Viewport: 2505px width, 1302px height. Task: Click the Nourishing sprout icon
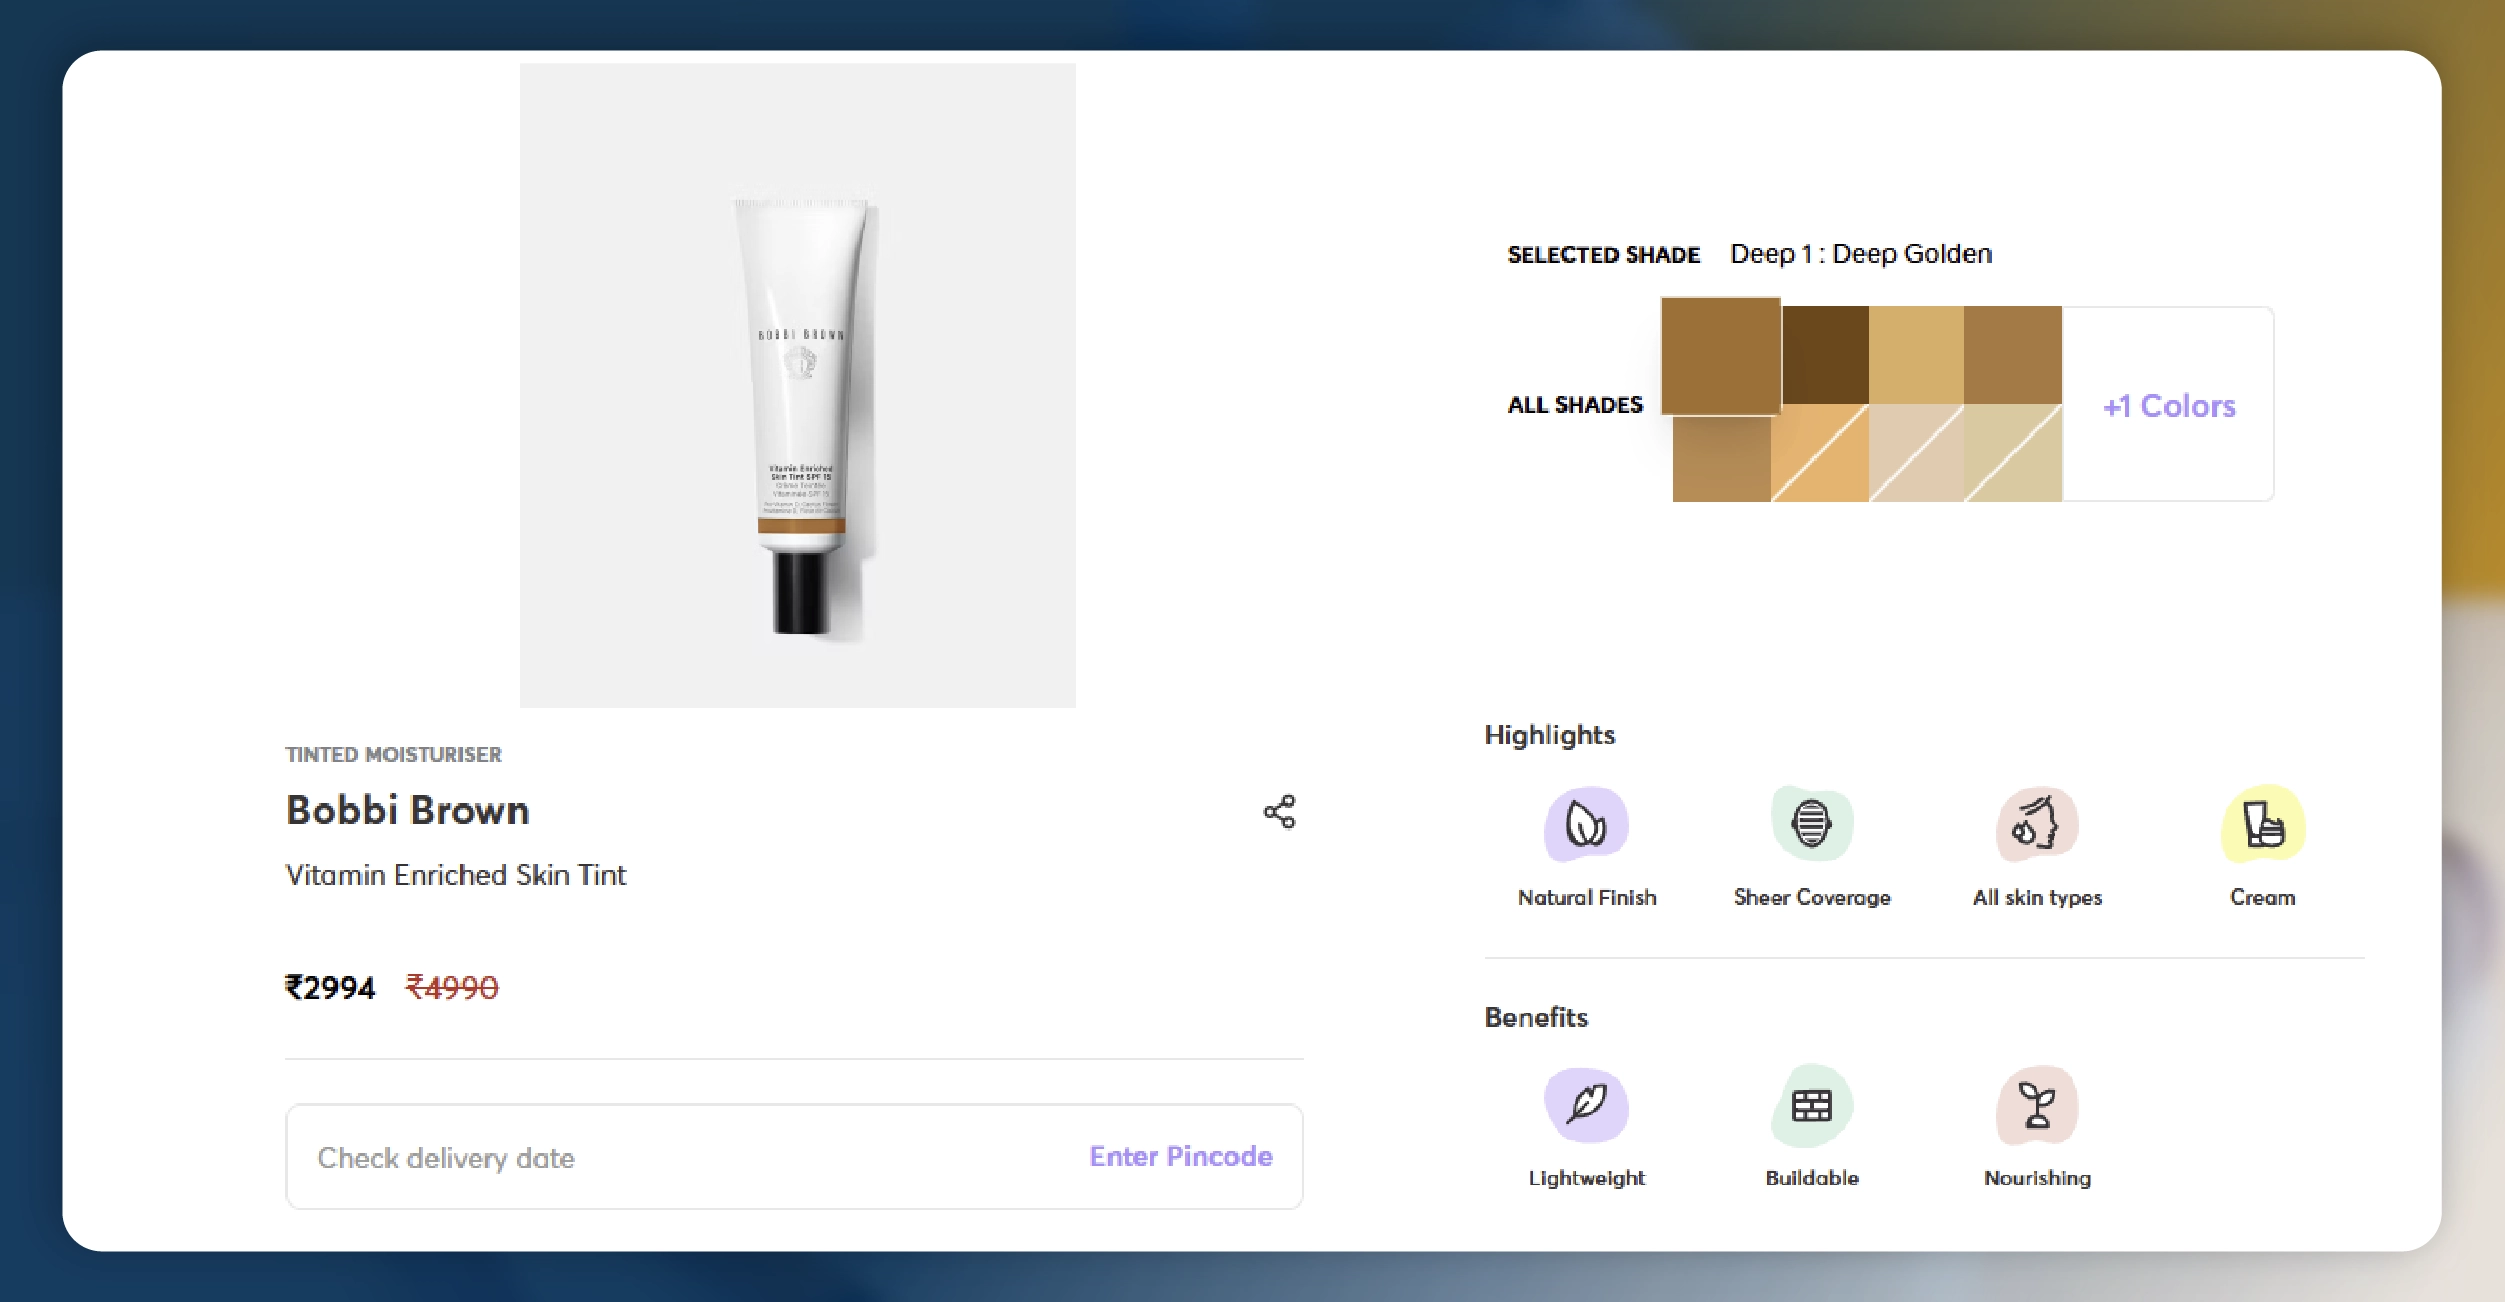pyautogui.click(x=2036, y=1105)
